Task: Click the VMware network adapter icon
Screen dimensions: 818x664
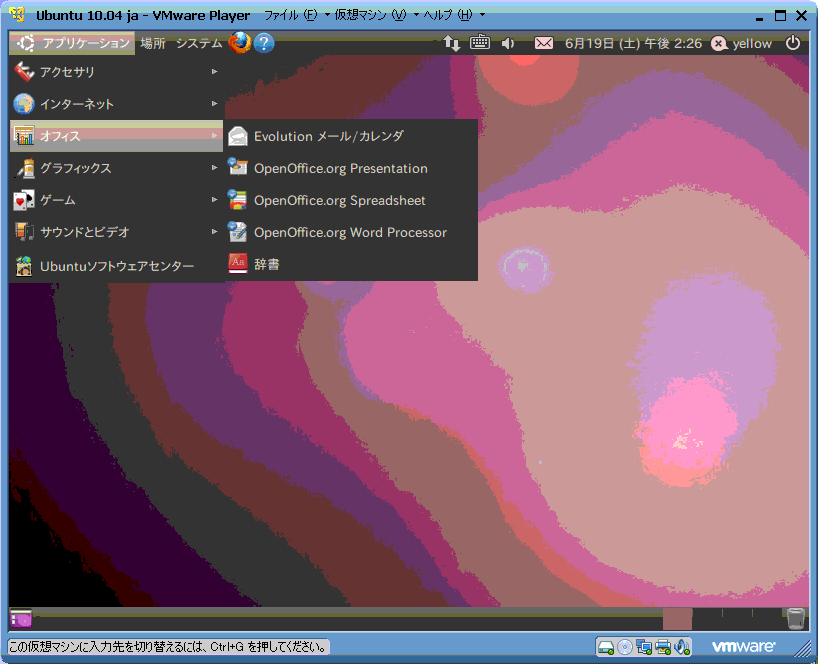Action: point(644,647)
